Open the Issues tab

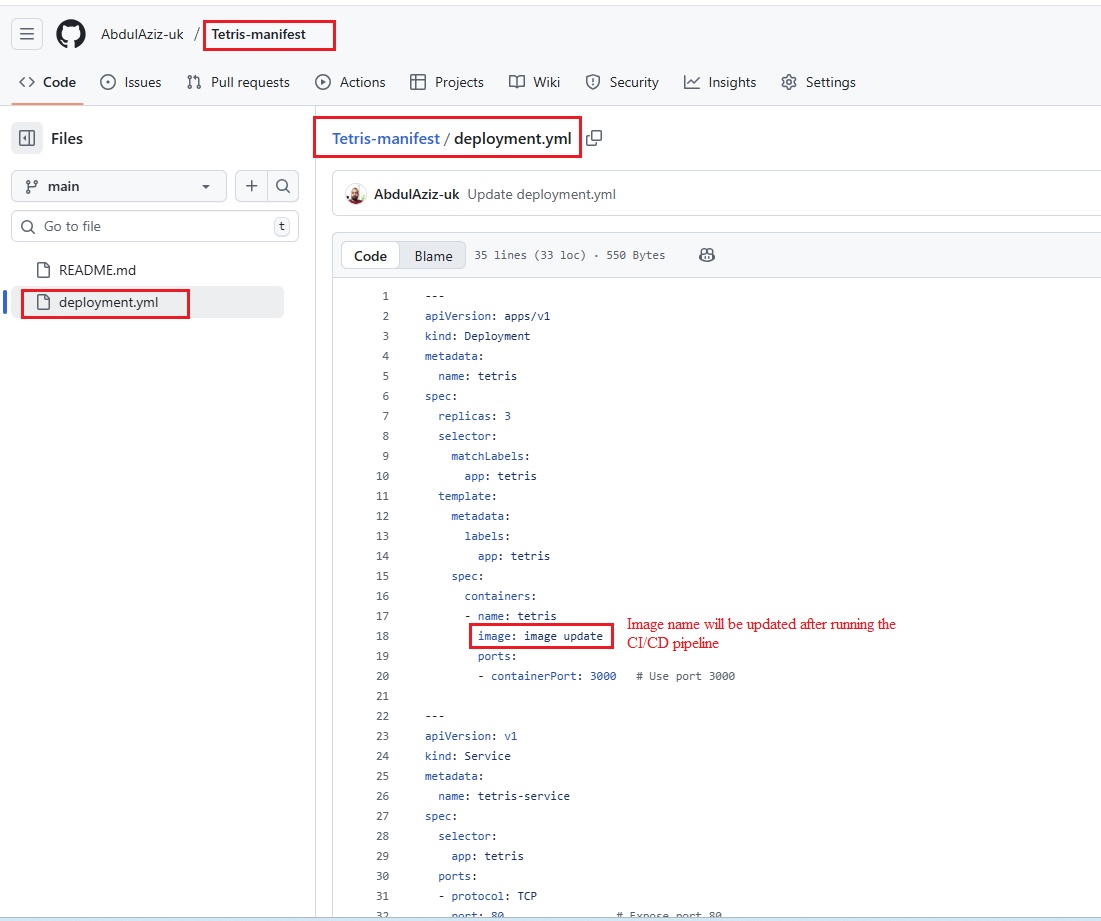pyautogui.click(x=130, y=82)
